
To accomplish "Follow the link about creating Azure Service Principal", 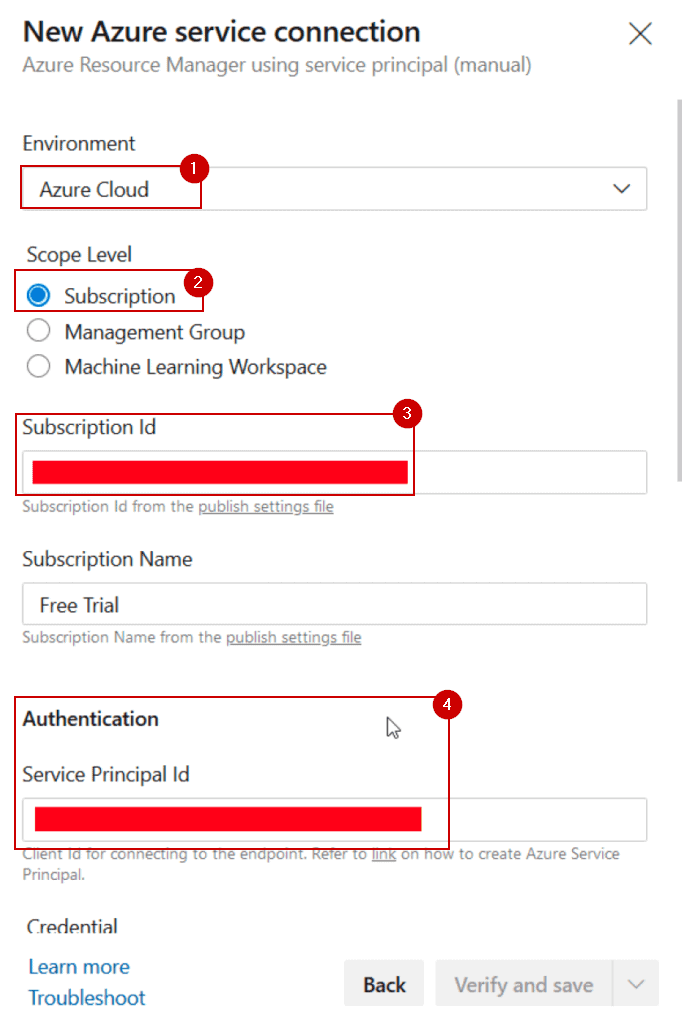I will 383,855.
